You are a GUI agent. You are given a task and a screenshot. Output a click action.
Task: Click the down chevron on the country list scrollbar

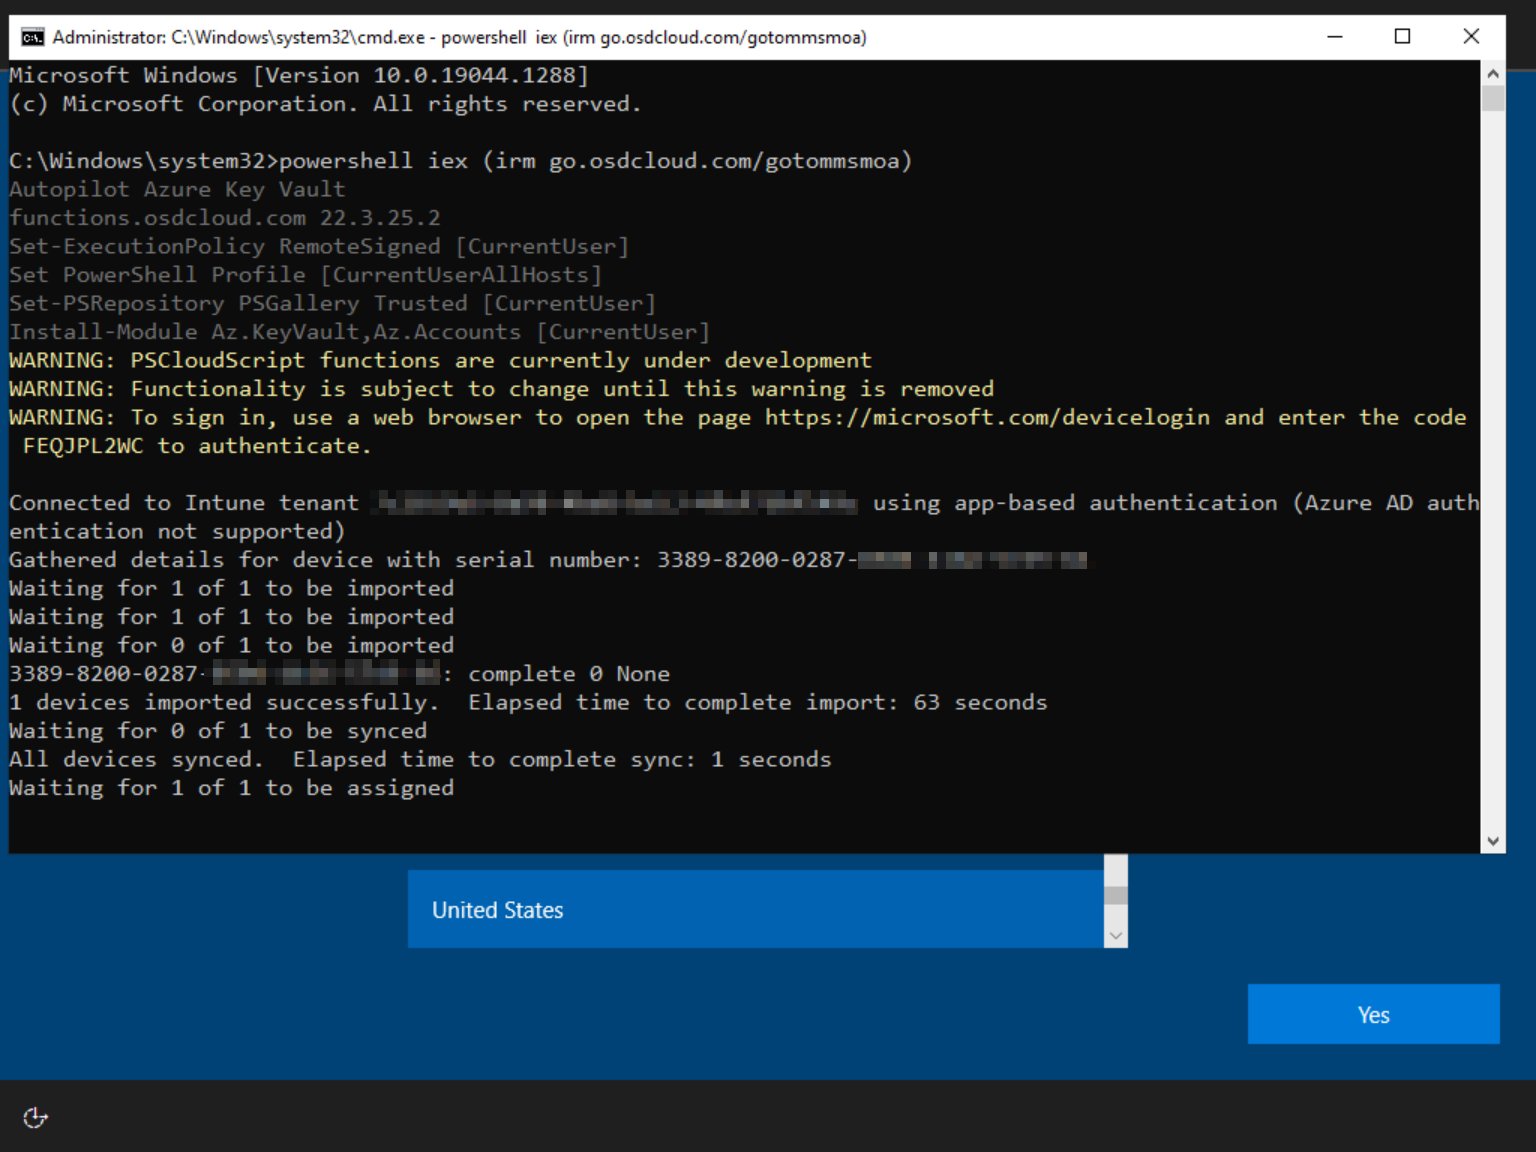coord(1115,934)
